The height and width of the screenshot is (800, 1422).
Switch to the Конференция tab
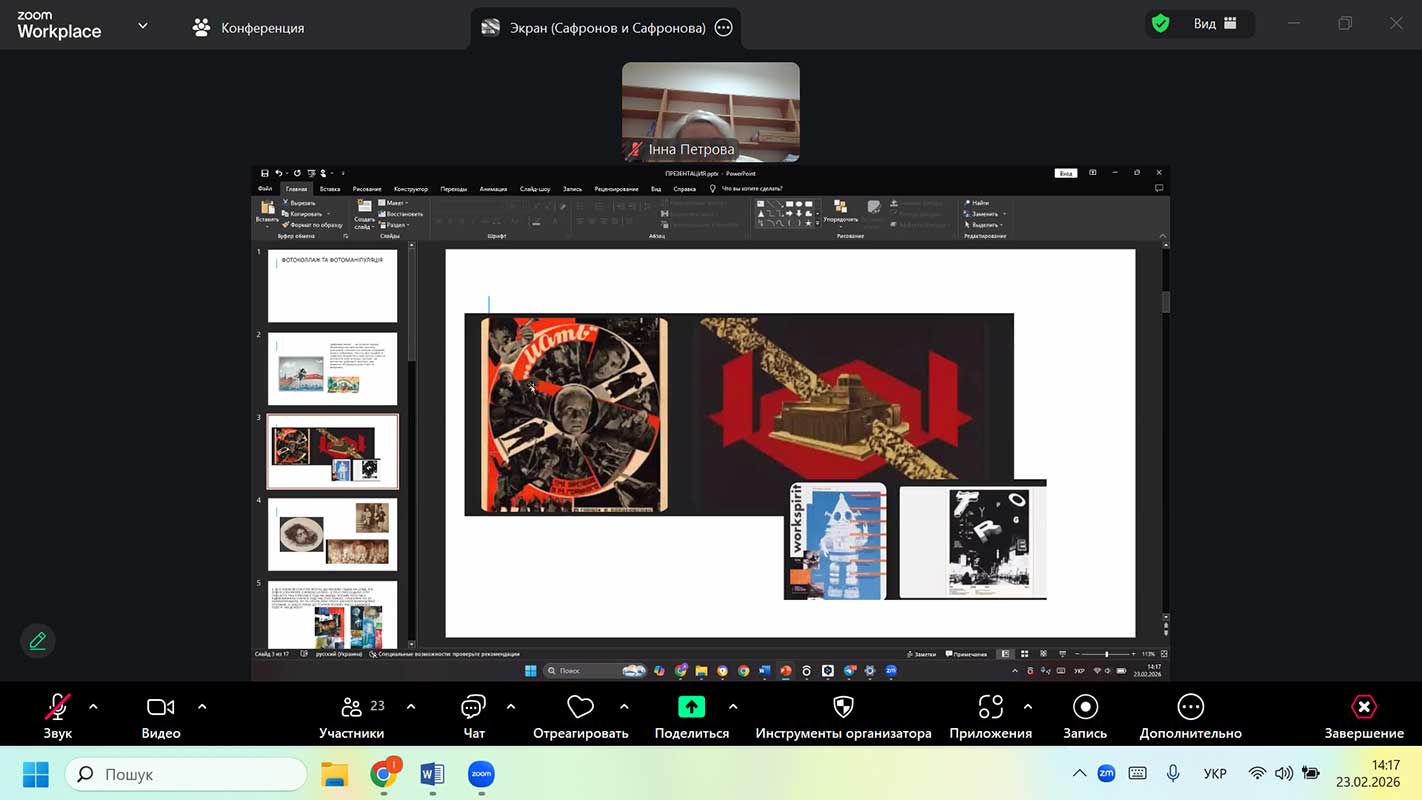click(250, 28)
